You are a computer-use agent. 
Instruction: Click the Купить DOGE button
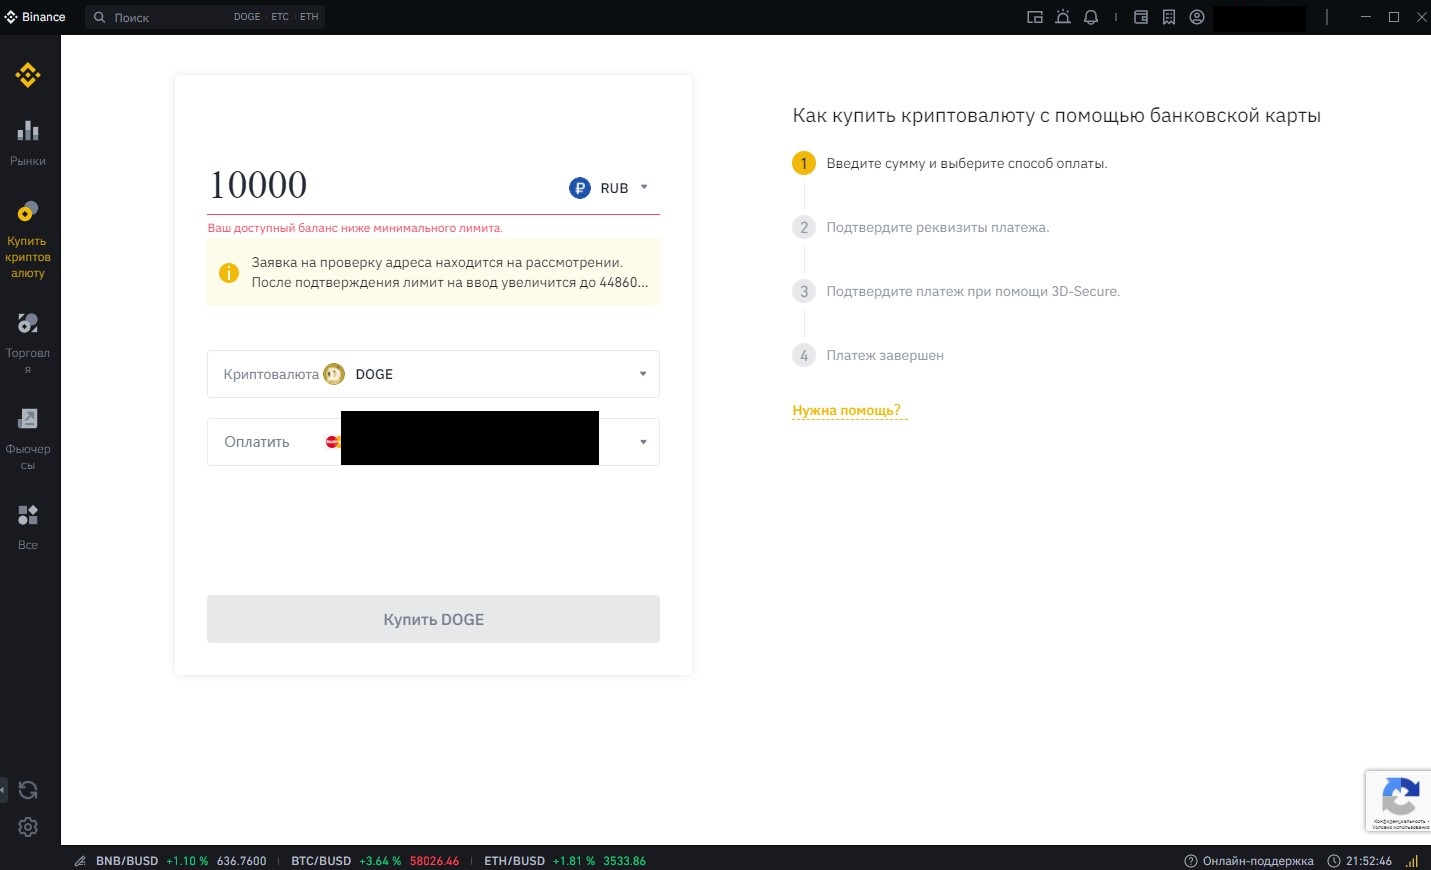click(x=433, y=619)
